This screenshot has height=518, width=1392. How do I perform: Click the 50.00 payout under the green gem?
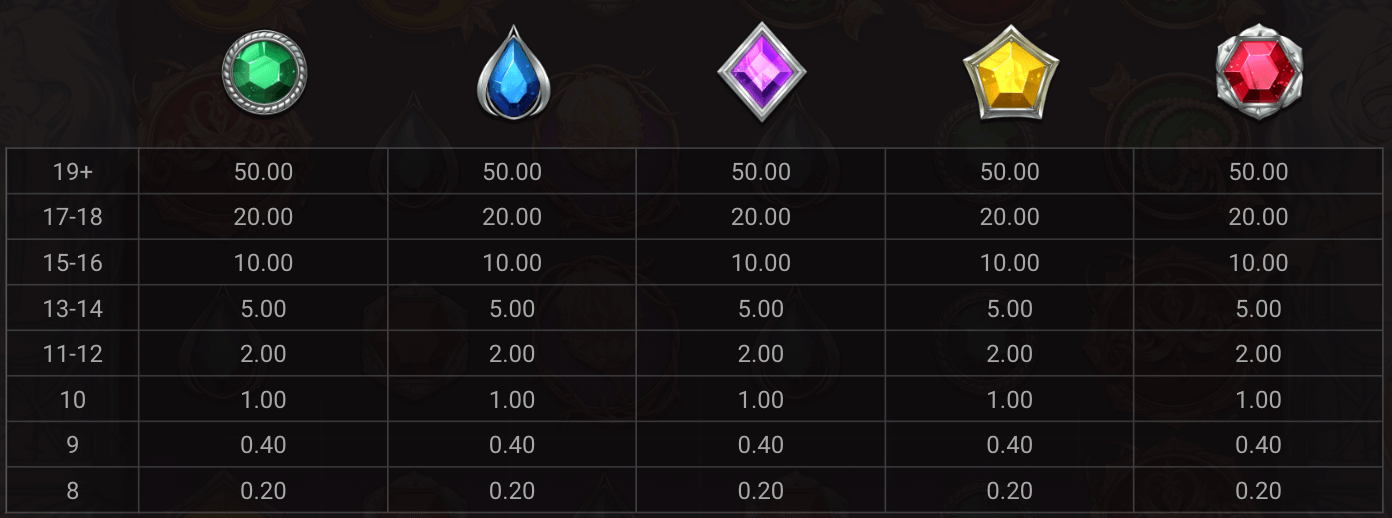pos(263,172)
